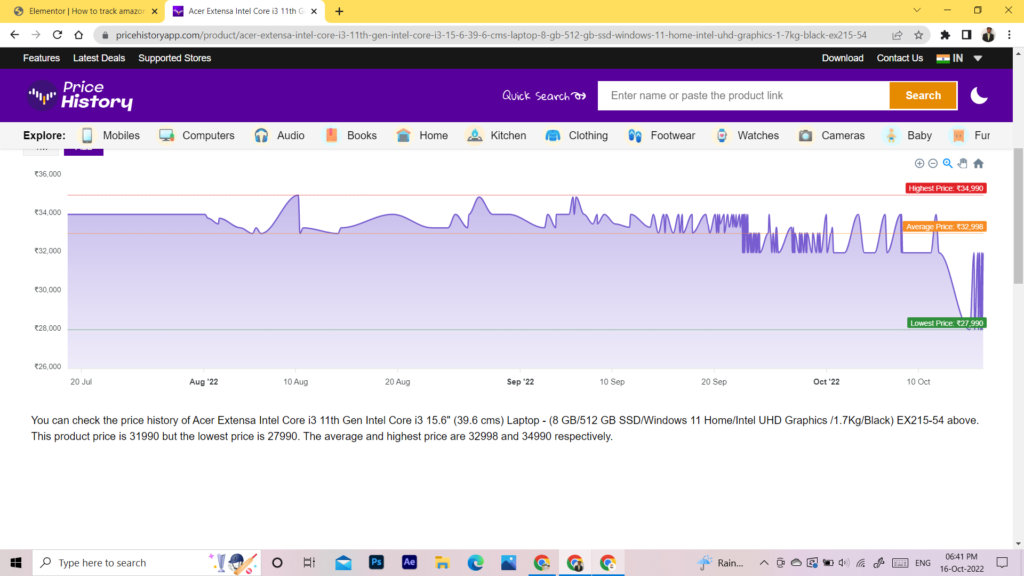
Task: Open a new browser tab
Action: [x=339, y=11]
